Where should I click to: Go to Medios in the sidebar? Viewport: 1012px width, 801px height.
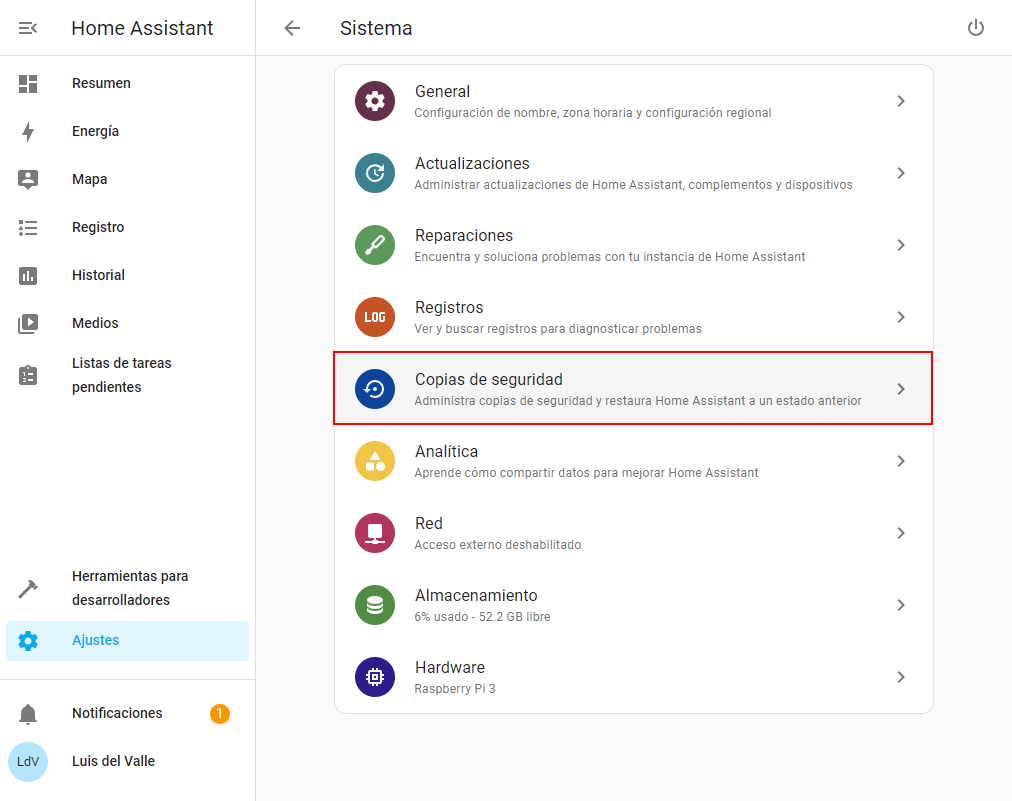(x=127, y=323)
